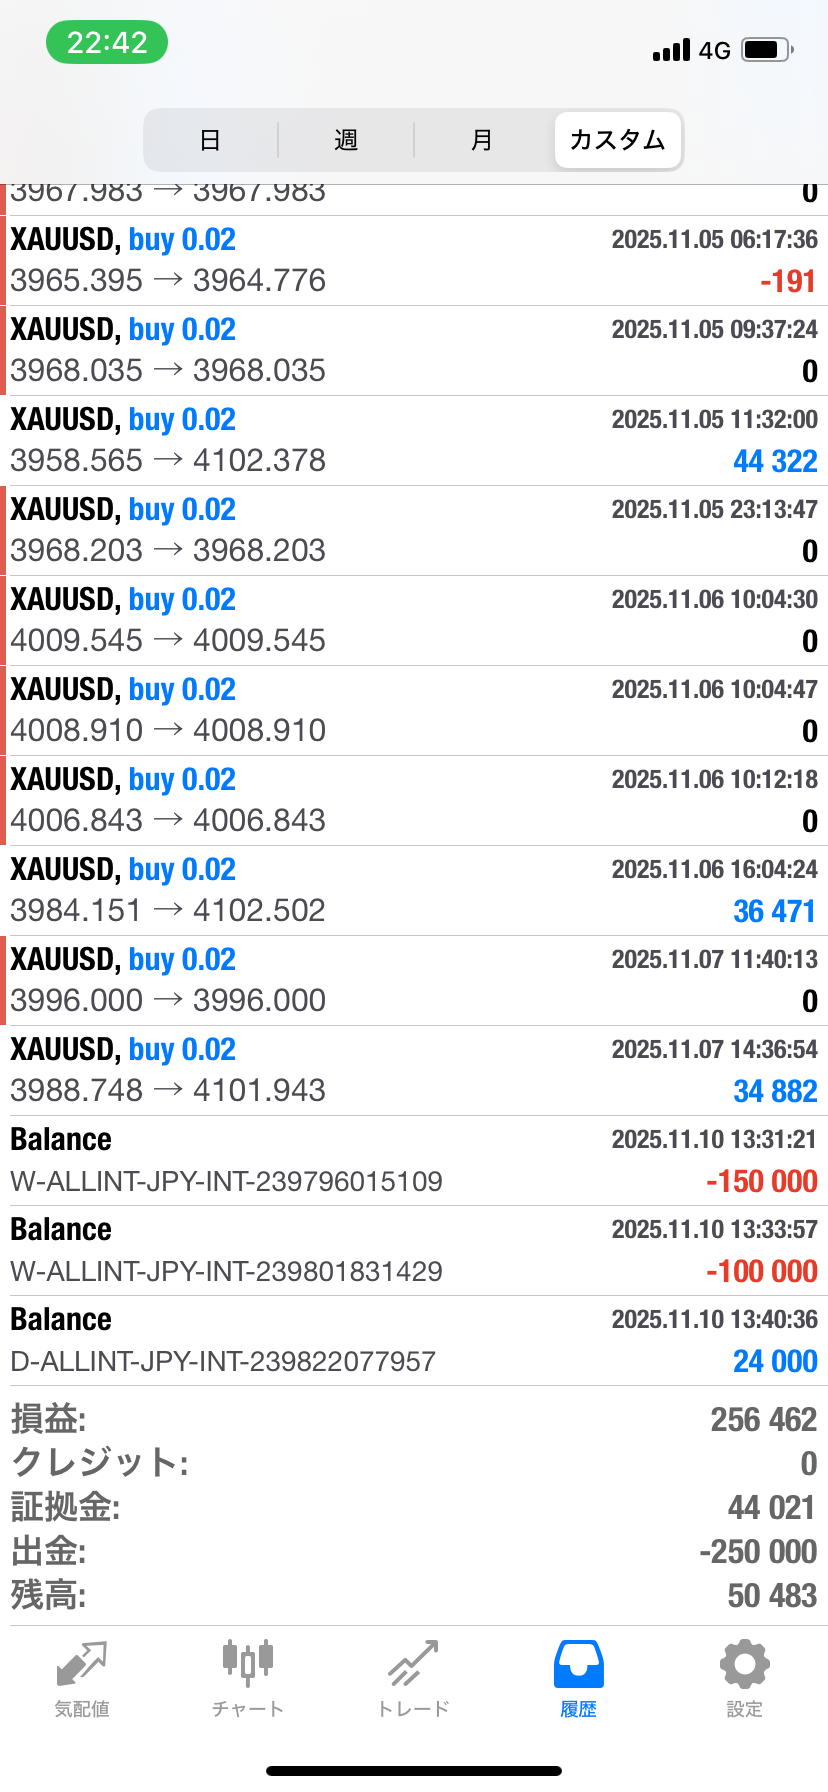Viewport: 828px width, 1792px height.
Task: Select the 月 period tab
Action: [482, 140]
